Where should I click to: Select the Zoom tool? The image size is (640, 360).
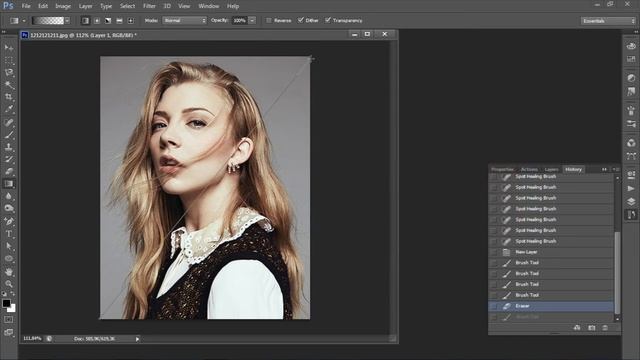tap(9, 284)
